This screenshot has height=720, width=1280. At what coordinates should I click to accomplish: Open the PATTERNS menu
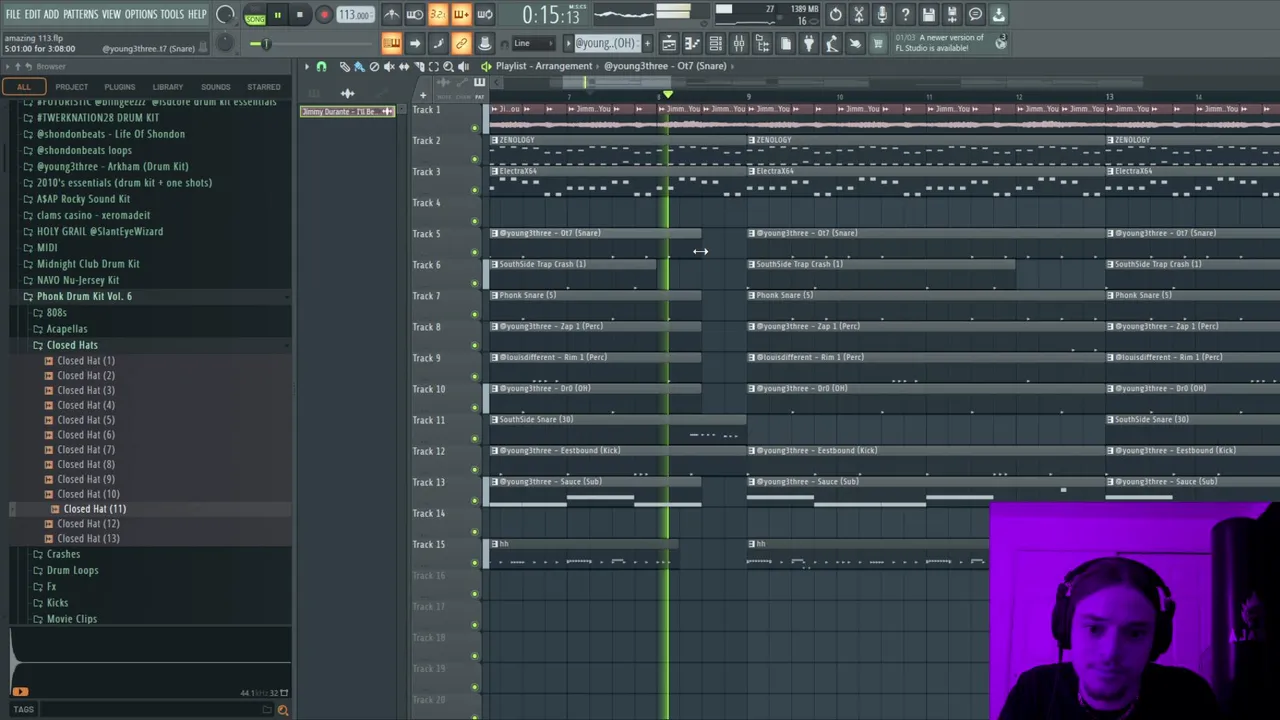tap(80, 14)
